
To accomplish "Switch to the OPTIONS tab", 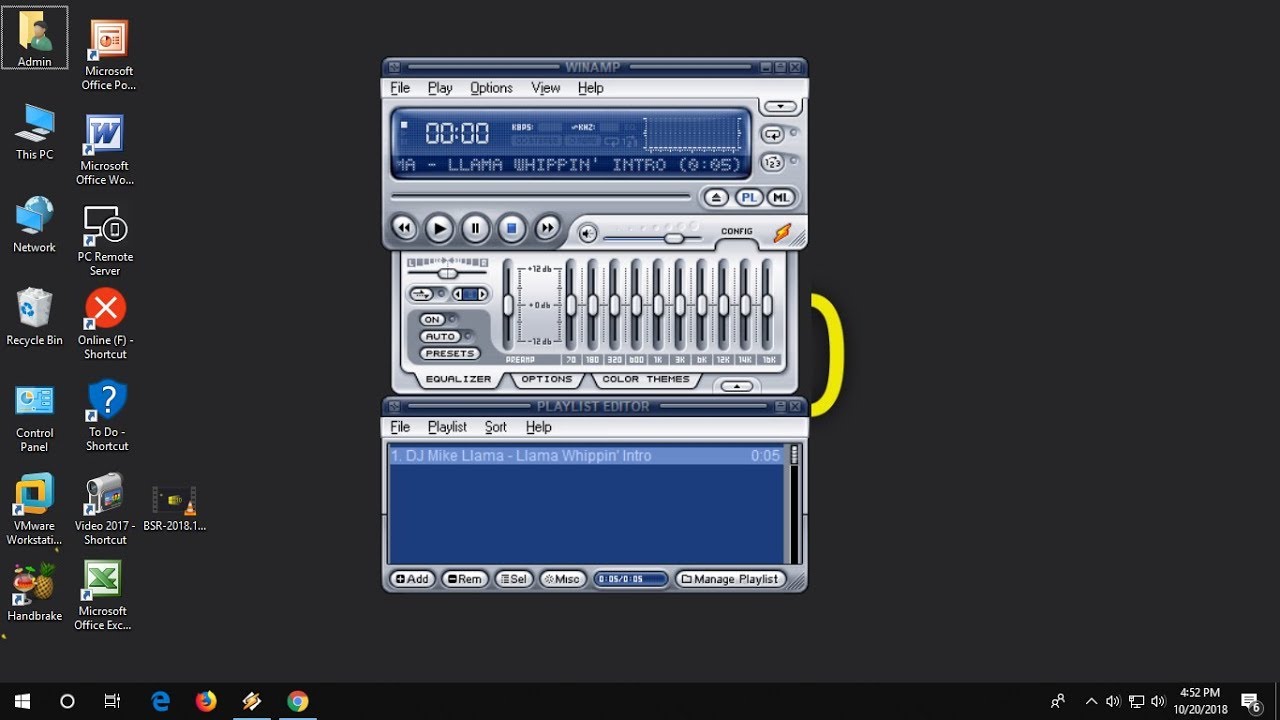I will point(547,379).
